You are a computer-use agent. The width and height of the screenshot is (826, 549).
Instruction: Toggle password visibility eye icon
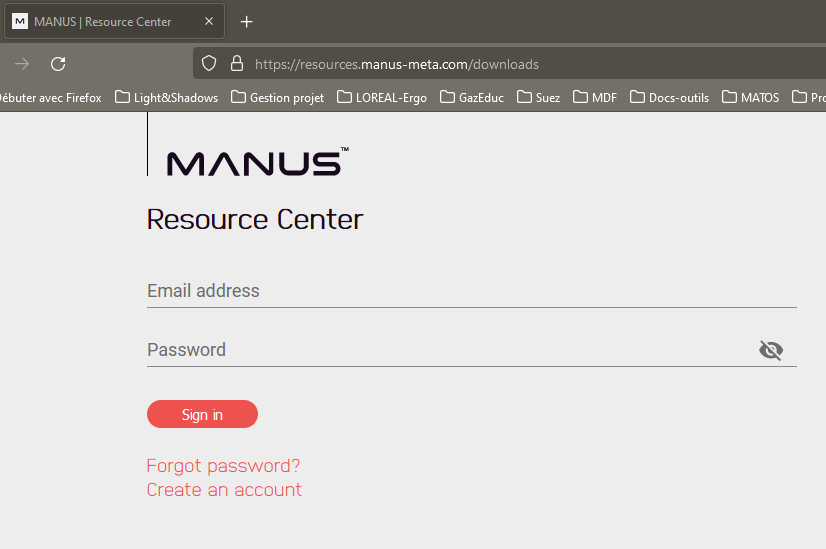[770, 350]
